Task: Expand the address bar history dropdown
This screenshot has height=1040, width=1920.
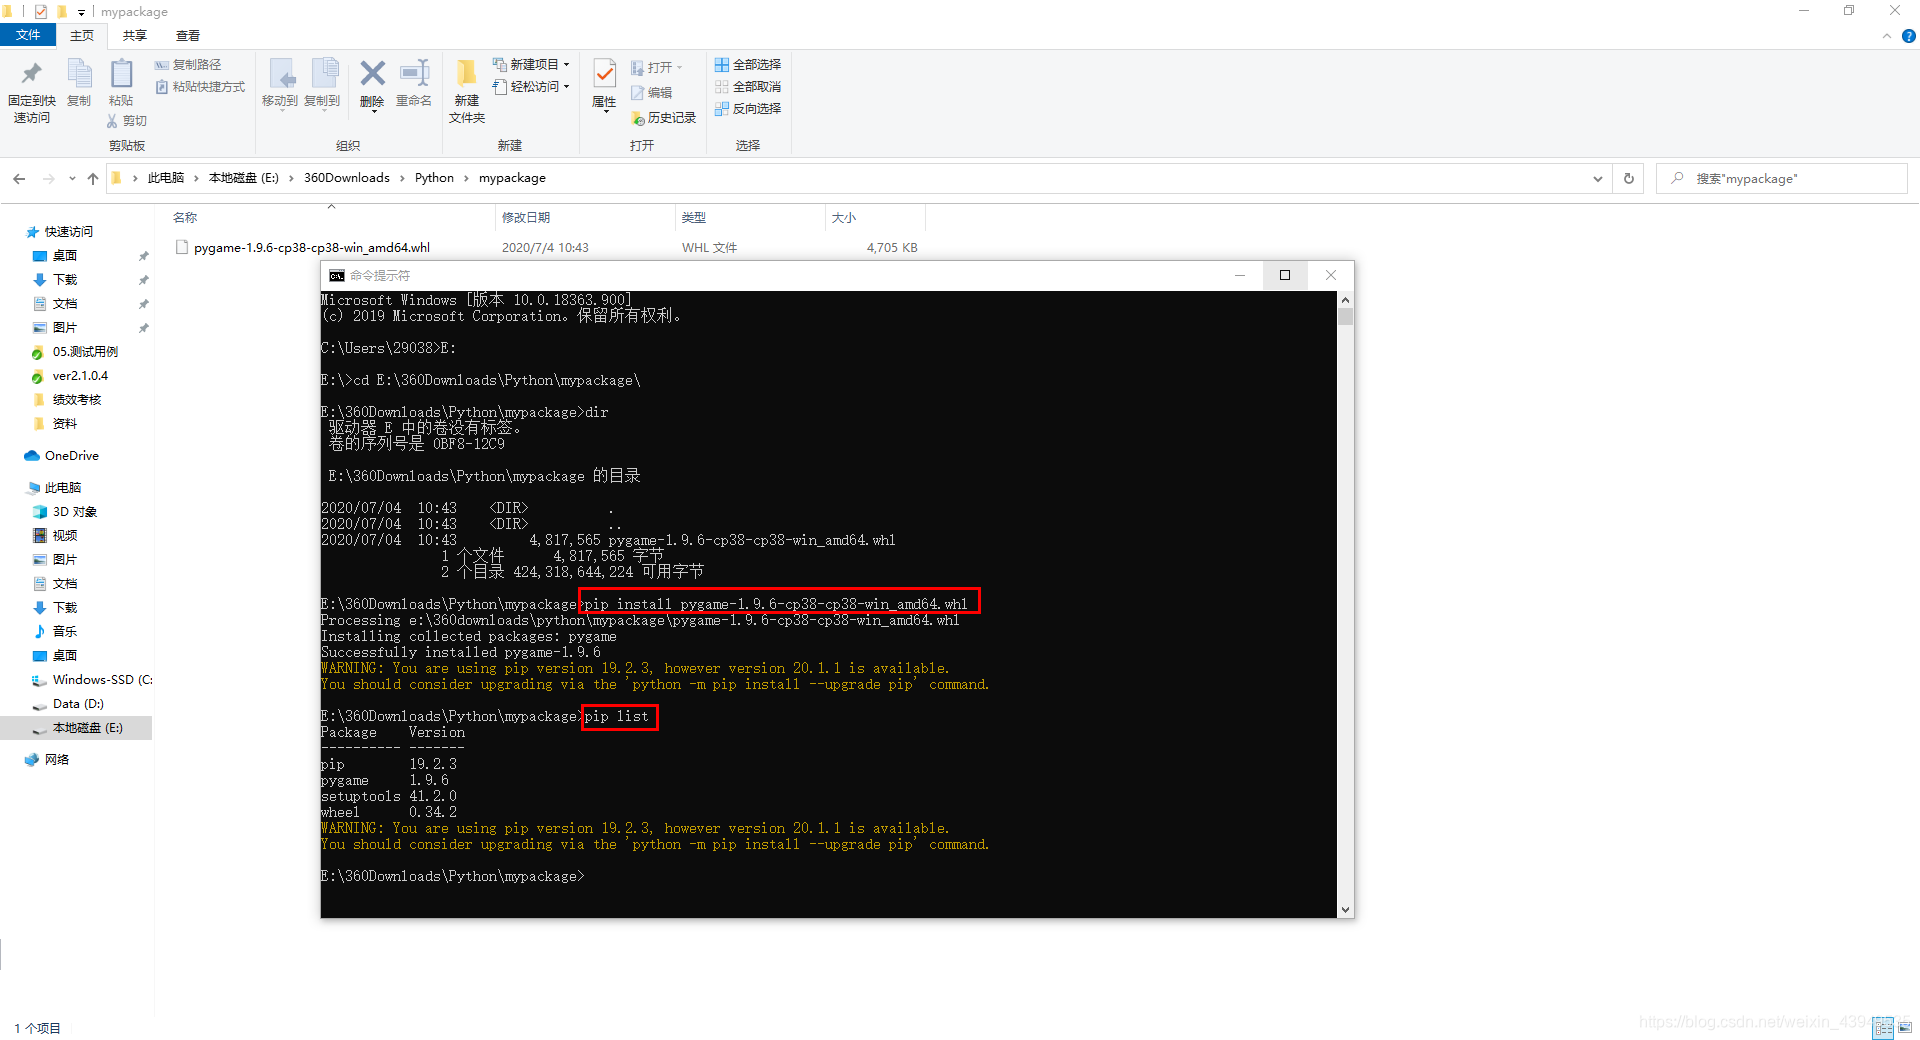Action: click(x=1597, y=179)
